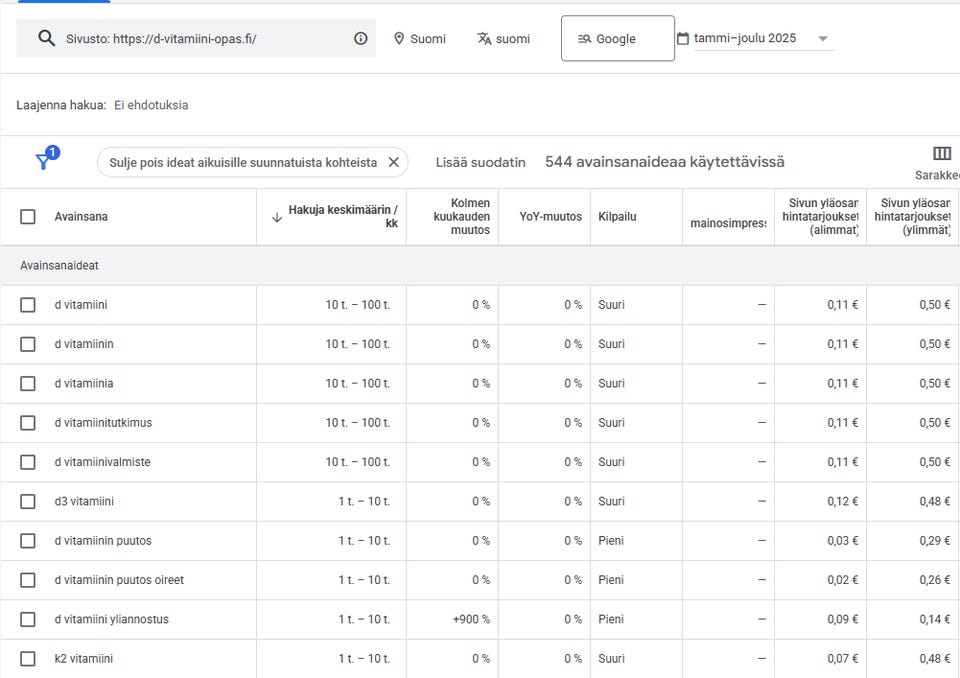Image resolution: width=960 pixels, height=678 pixels.
Task: Click the calendar icon for date range
Action: [x=683, y=38]
